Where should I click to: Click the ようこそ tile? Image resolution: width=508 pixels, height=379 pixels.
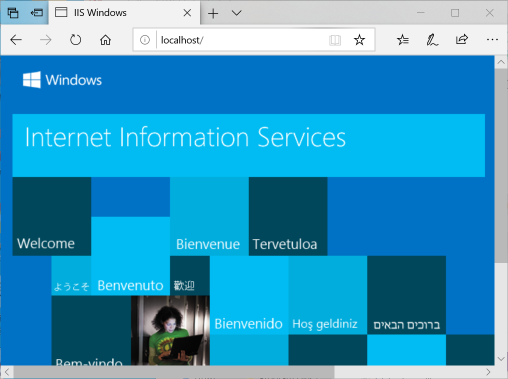[71, 276]
